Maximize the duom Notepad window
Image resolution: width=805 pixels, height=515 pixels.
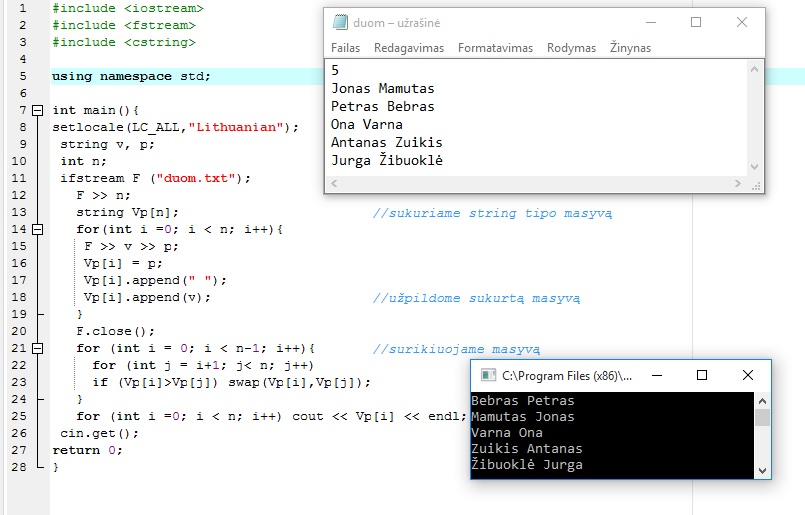pyautogui.click(x=696, y=22)
